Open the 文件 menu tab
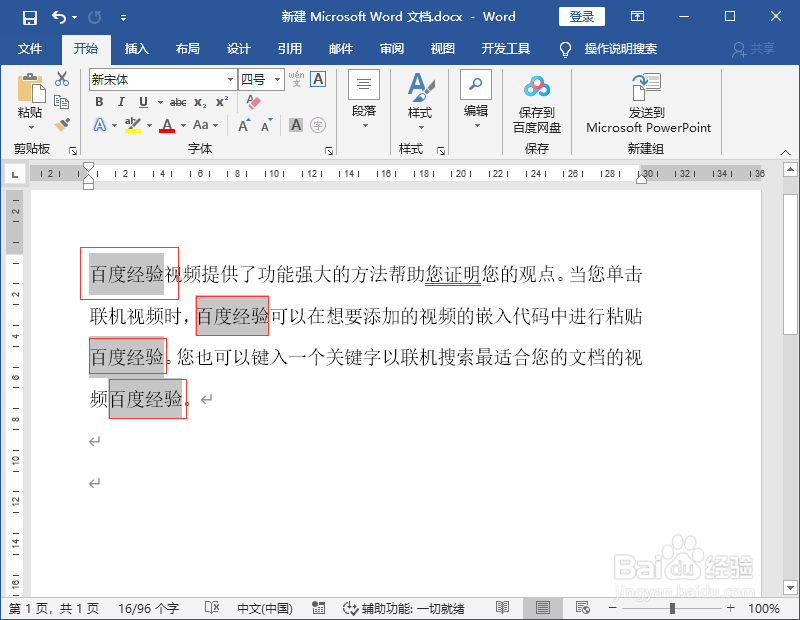This screenshot has width=800, height=620. [30, 48]
